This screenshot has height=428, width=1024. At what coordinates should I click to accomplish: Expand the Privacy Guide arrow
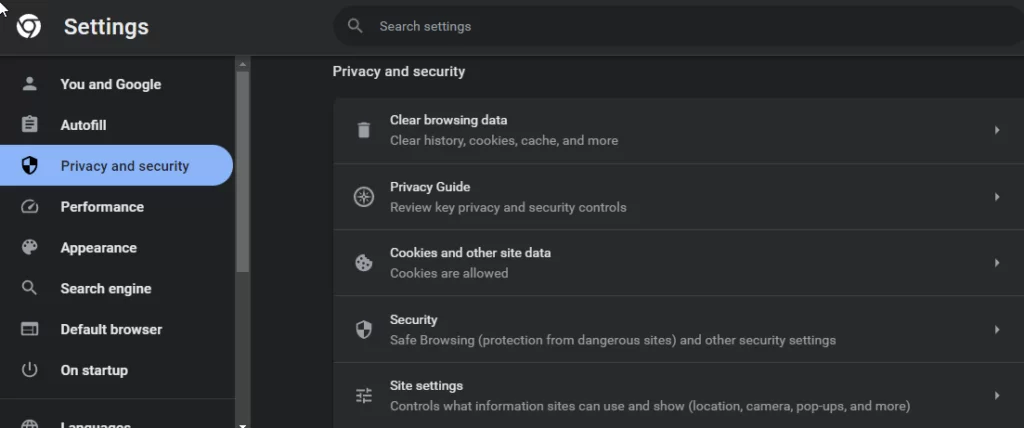[x=997, y=197]
